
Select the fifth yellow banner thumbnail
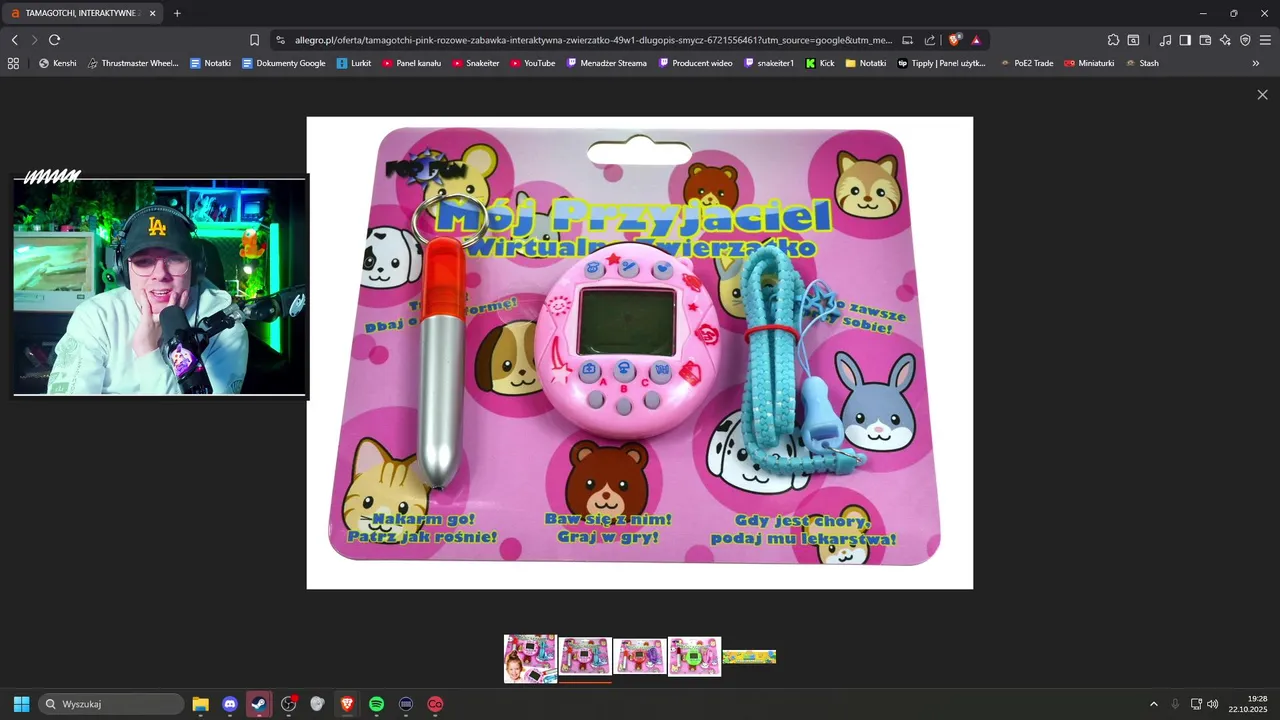point(749,657)
